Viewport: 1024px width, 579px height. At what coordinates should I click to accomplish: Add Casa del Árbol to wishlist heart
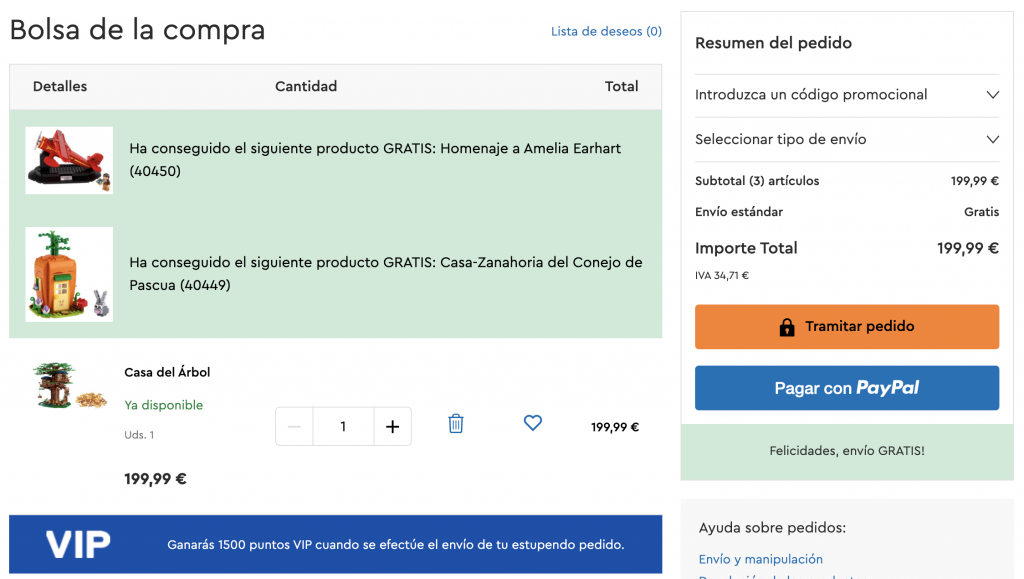[x=533, y=423]
